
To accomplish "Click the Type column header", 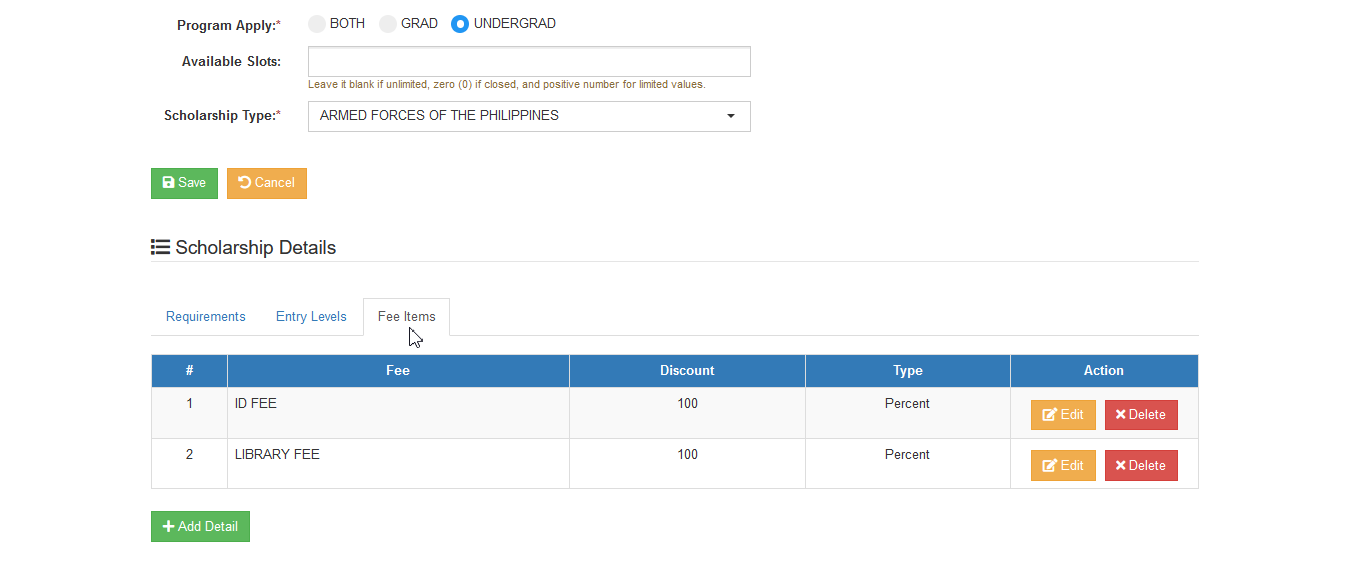I will click(x=908, y=371).
